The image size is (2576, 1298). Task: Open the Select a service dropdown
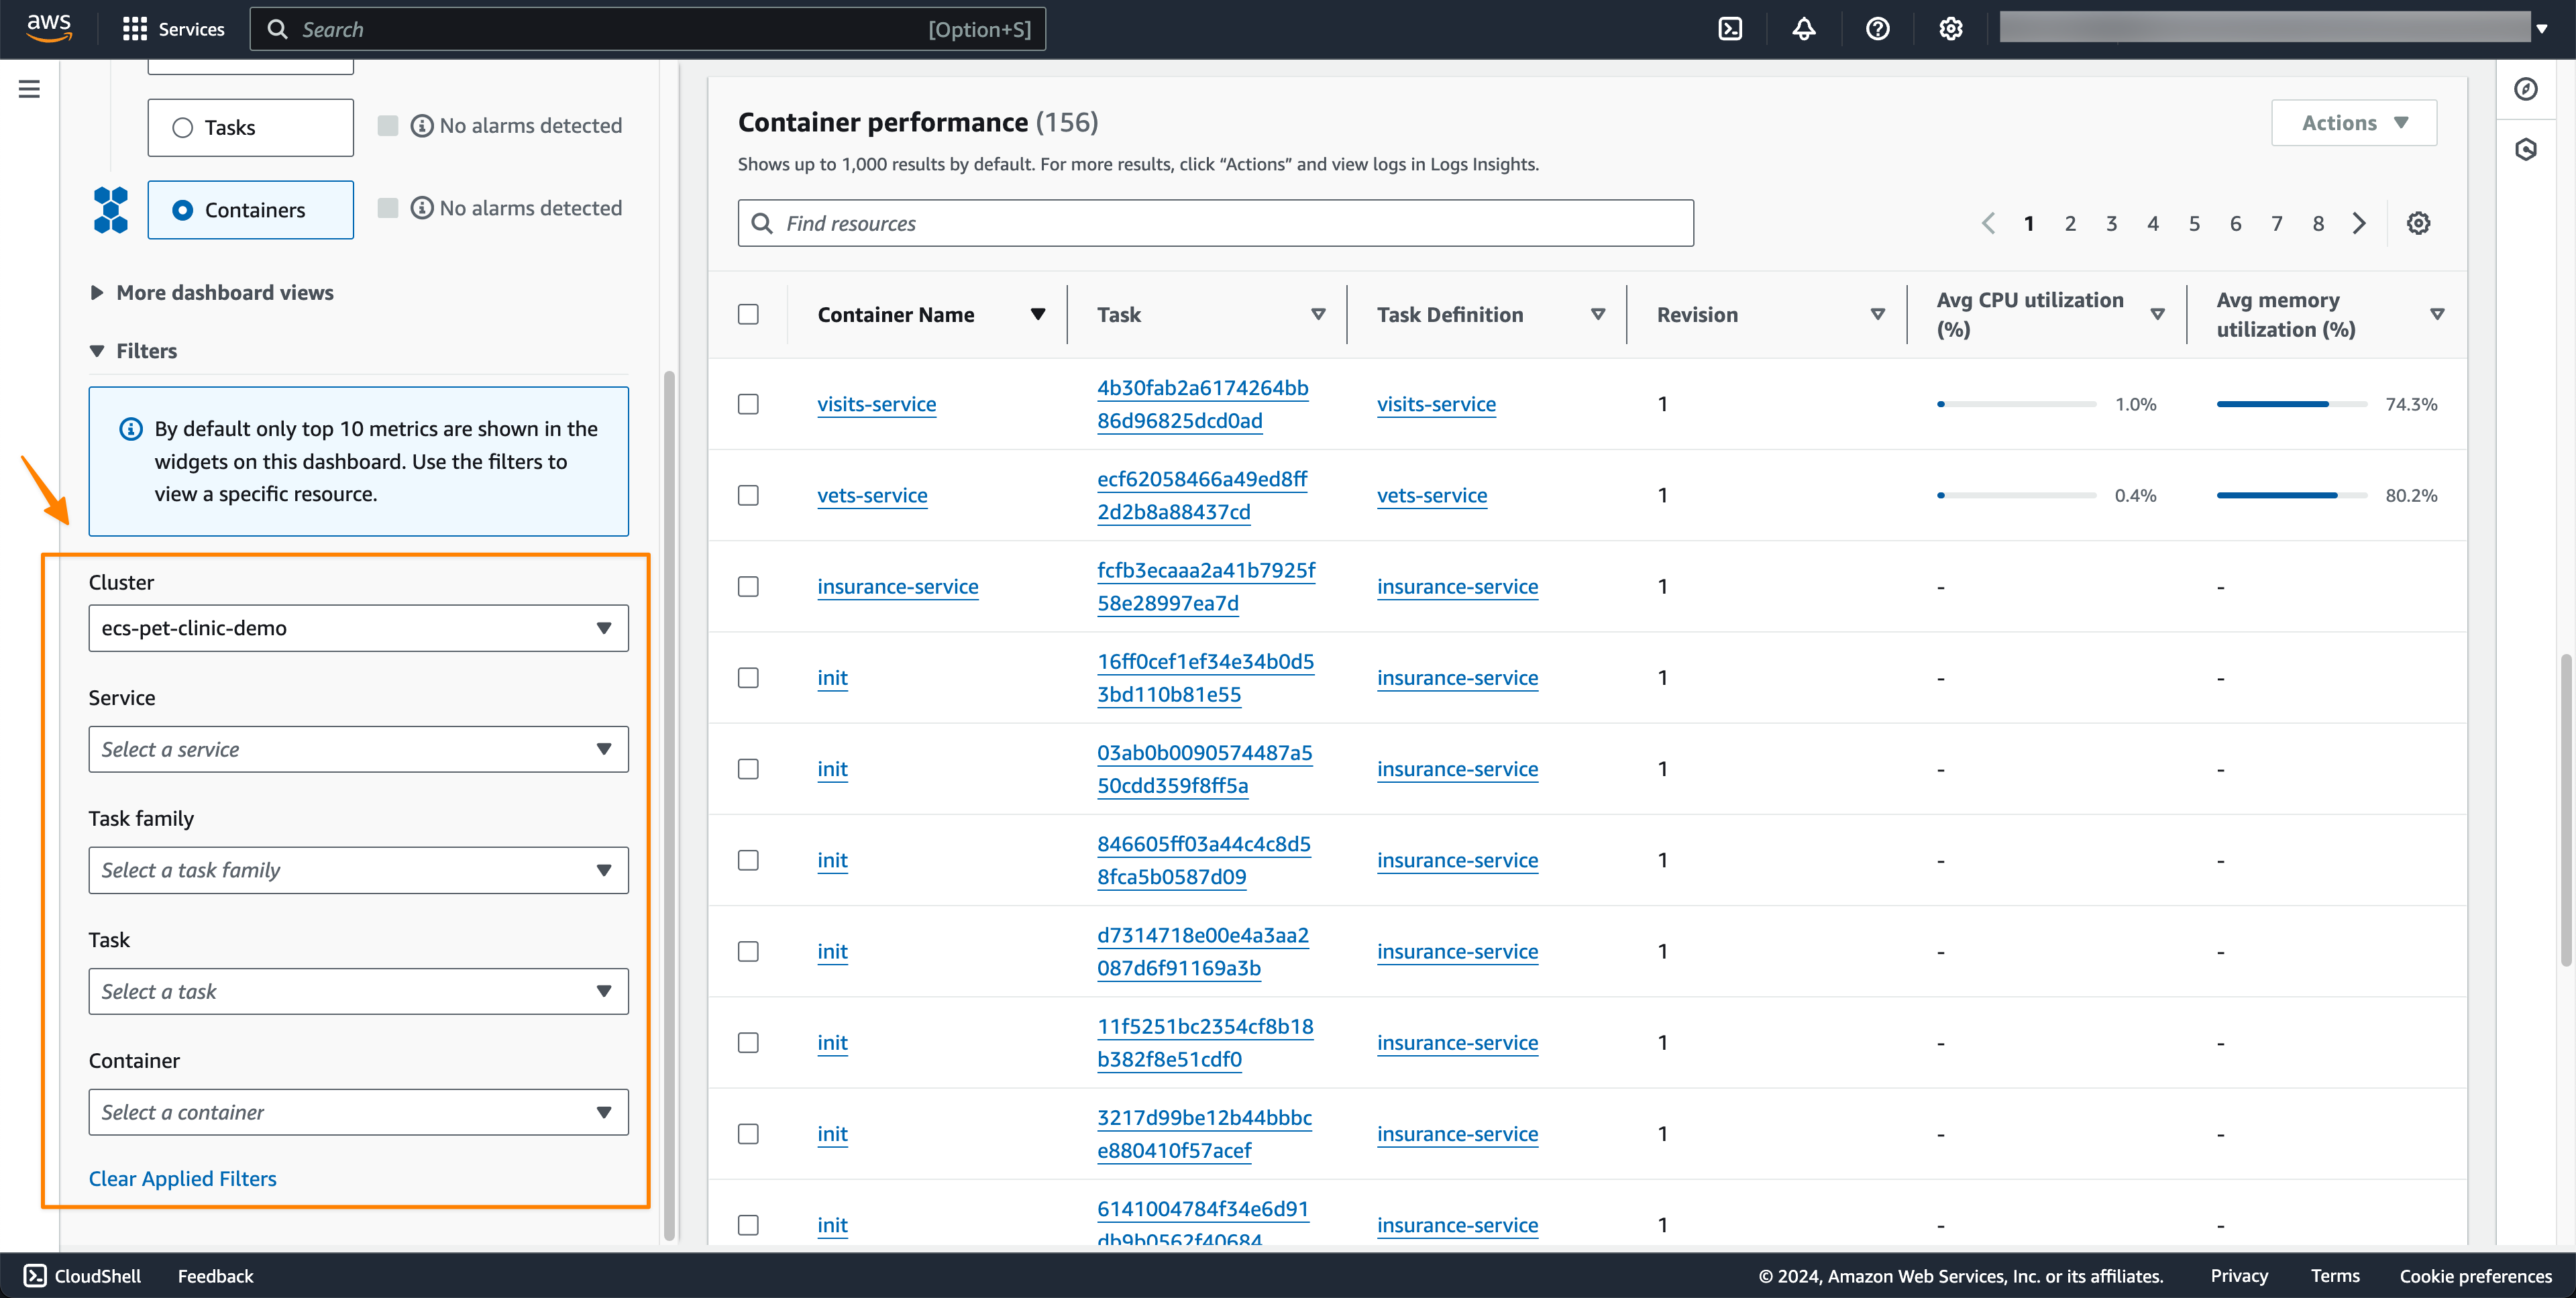coord(358,749)
